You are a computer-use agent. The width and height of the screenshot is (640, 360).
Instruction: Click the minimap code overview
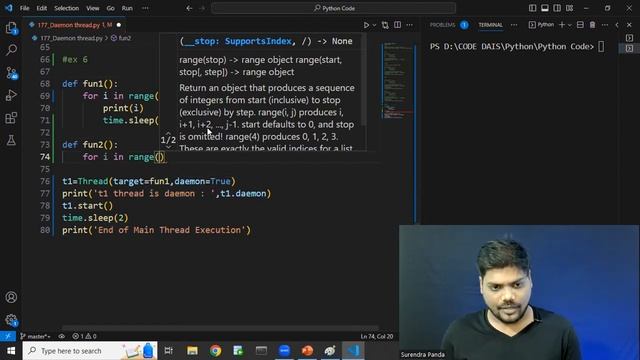tap(398, 80)
